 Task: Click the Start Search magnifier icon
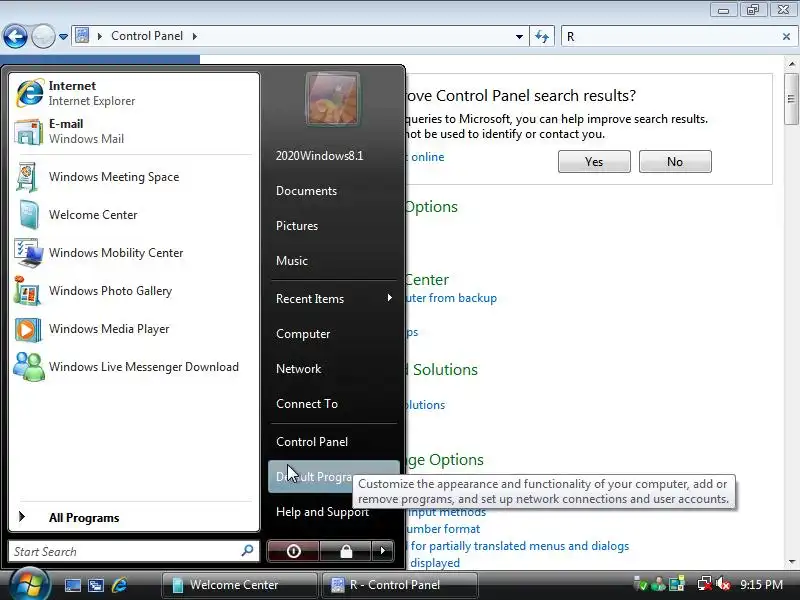click(247, 551)
